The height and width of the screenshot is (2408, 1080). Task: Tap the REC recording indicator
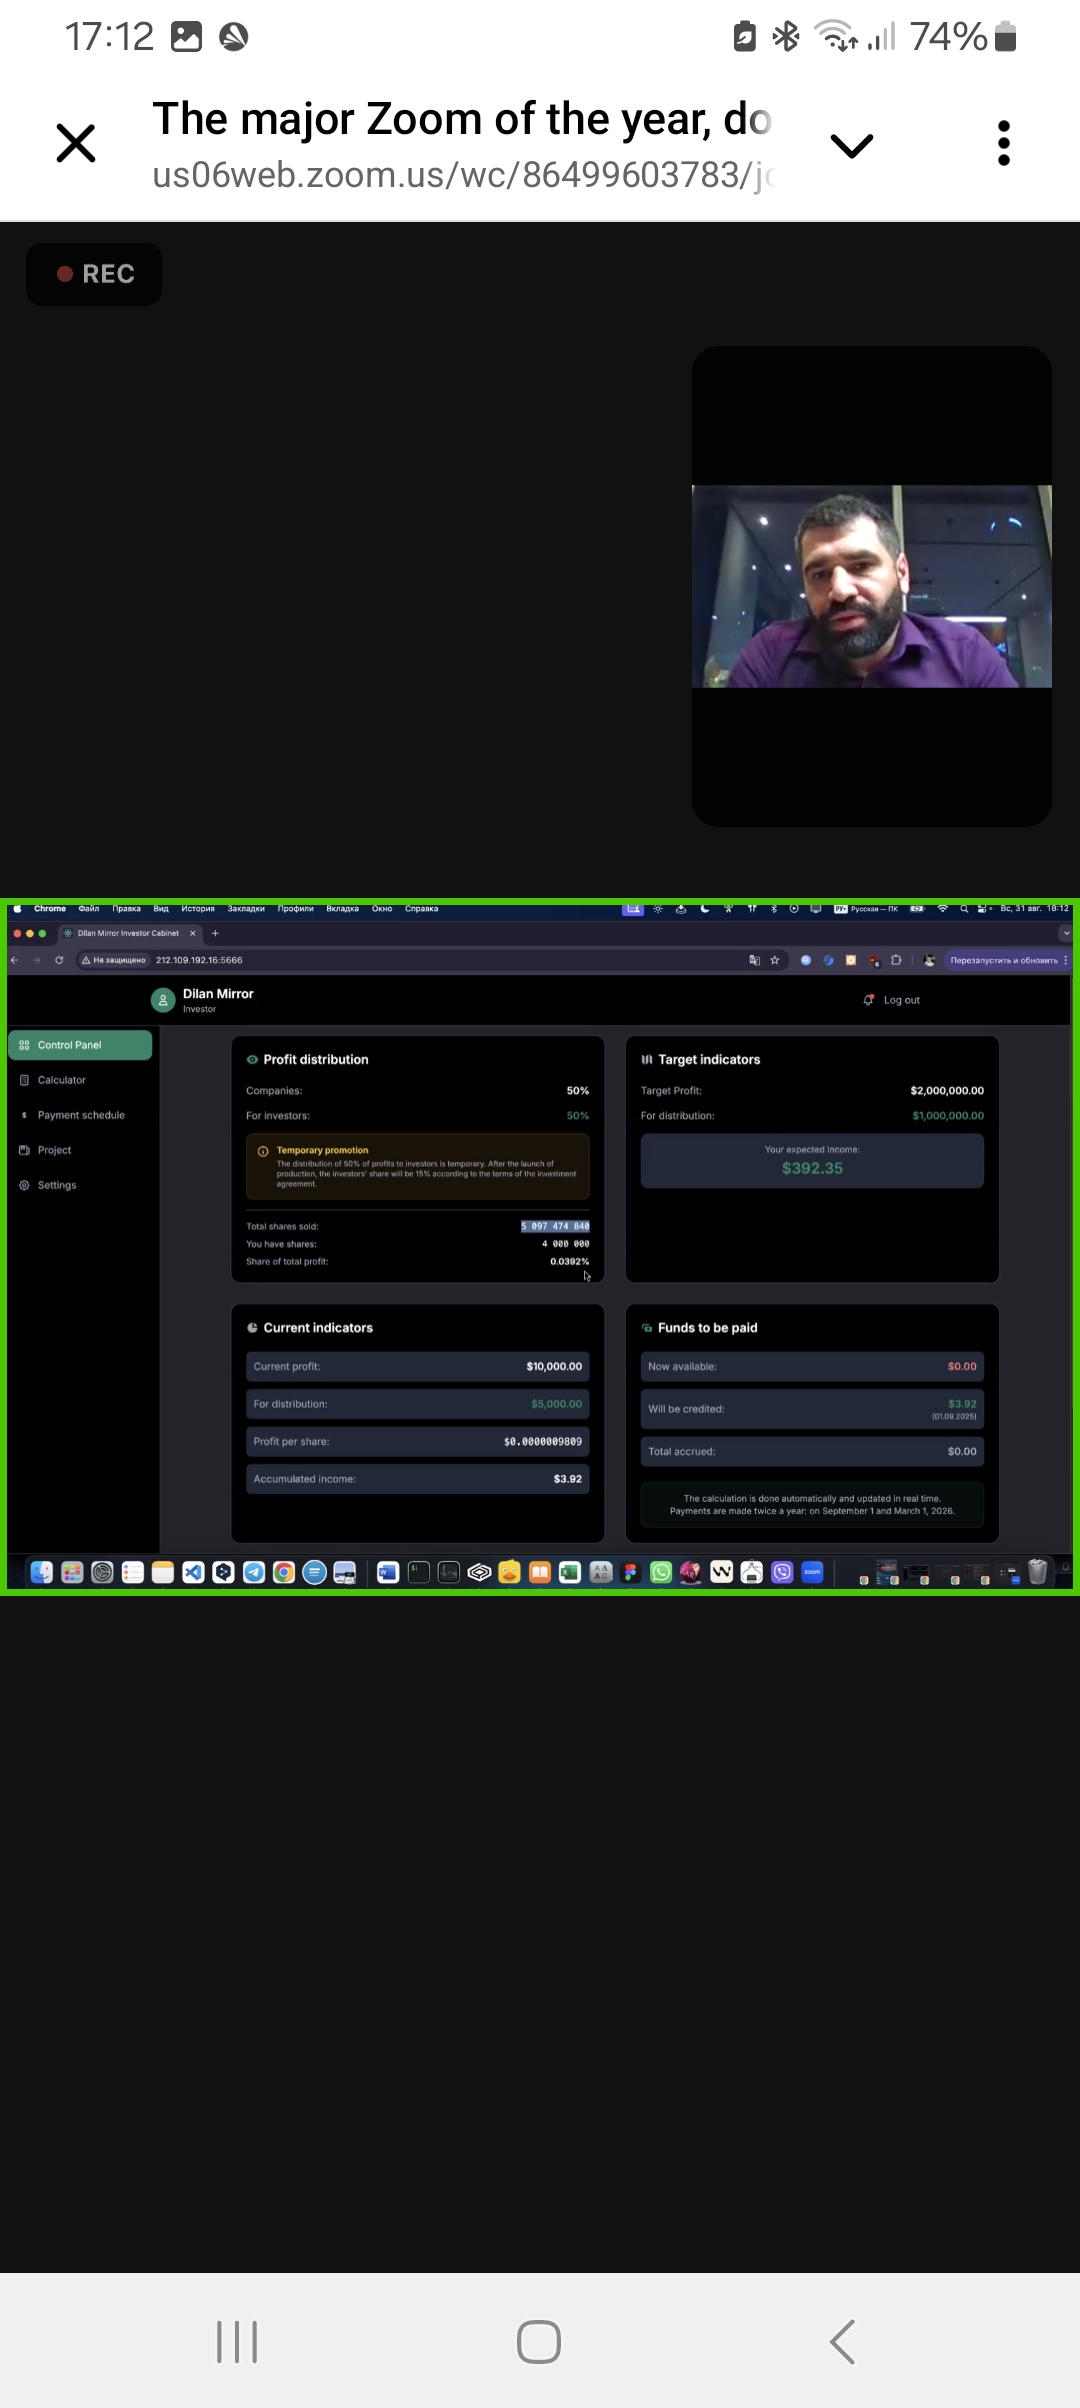(x=94, y=274)
